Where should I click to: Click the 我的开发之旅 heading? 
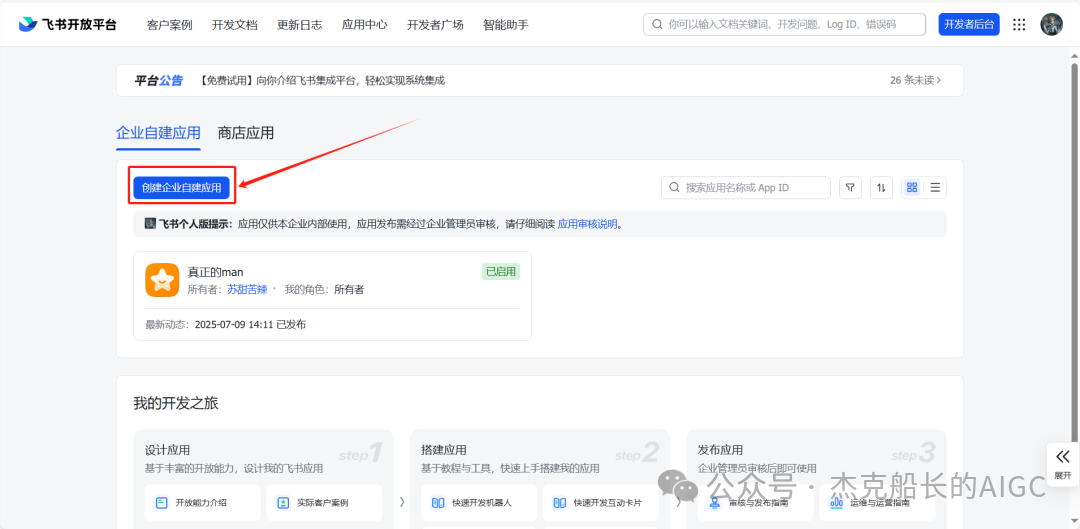tap(176, 404)
